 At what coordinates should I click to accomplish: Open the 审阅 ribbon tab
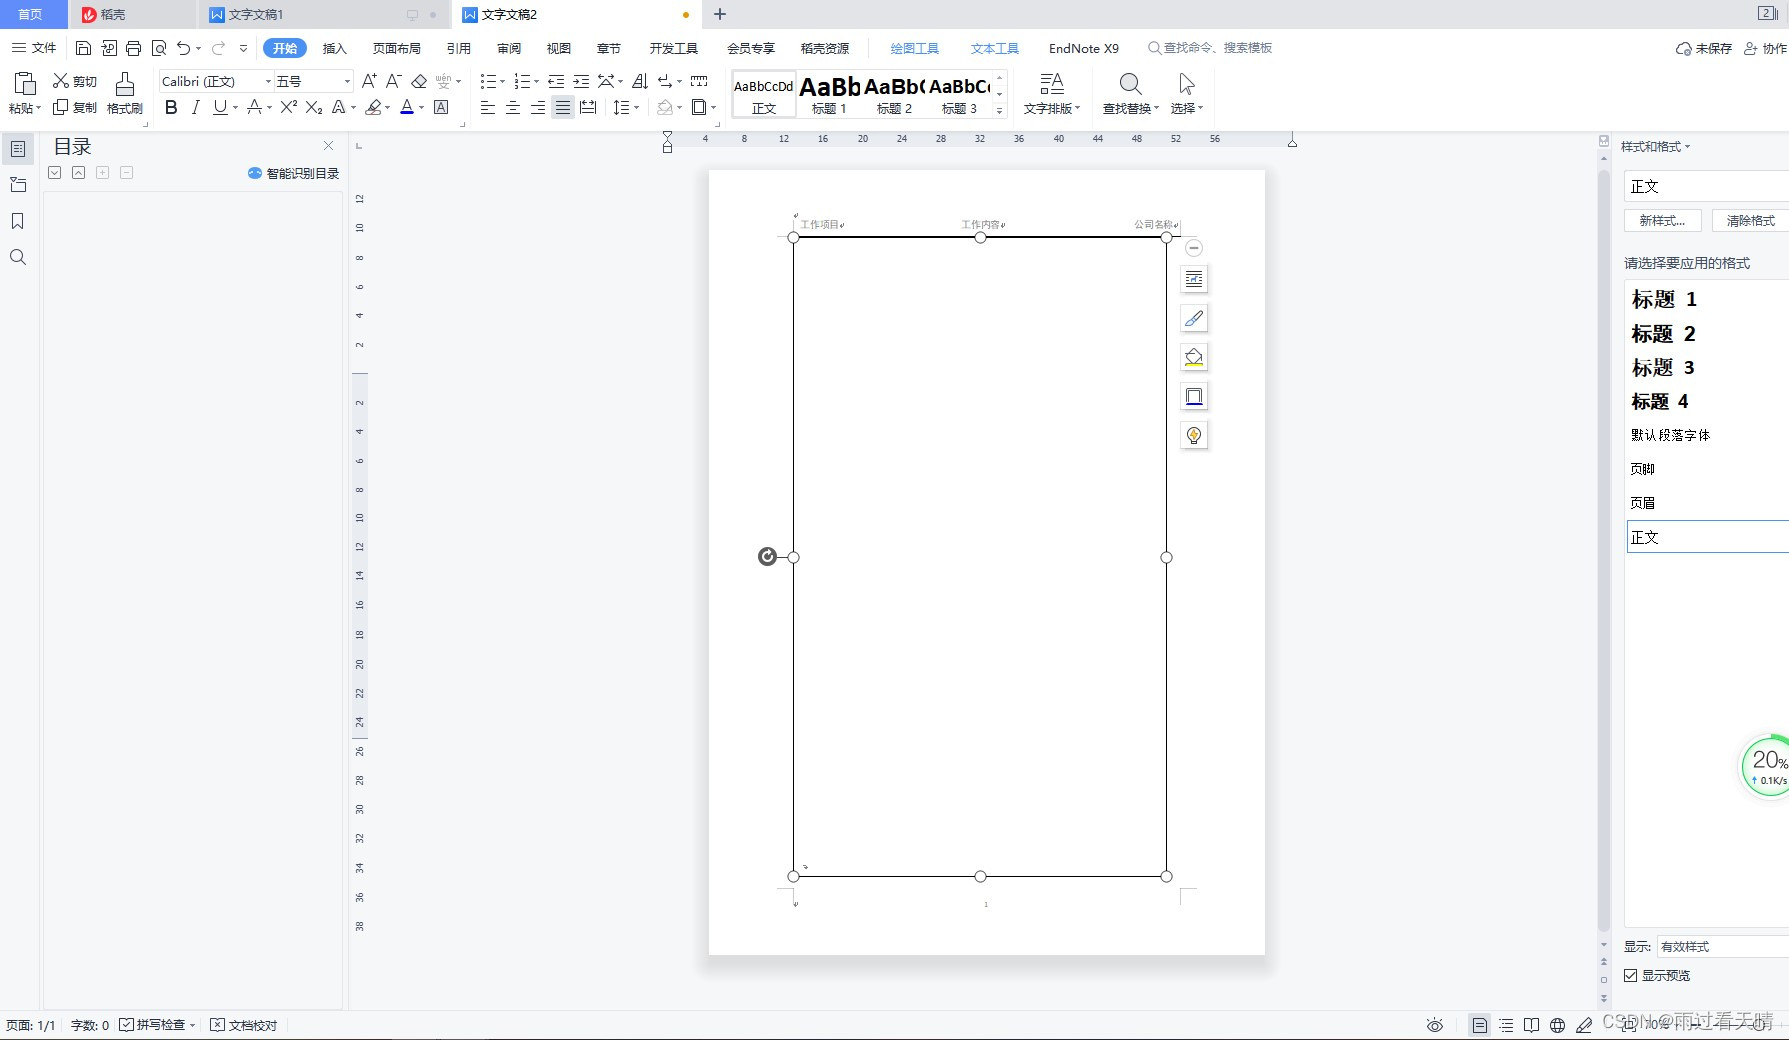[509, 48]
